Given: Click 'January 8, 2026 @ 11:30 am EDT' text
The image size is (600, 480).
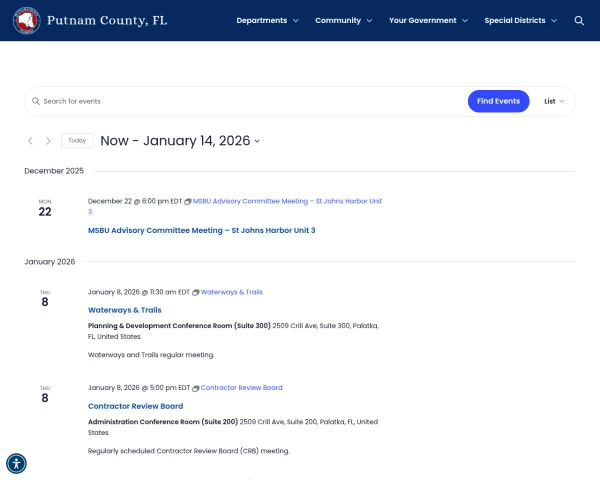Looking at the screenshot, I should tap(139, 292).
